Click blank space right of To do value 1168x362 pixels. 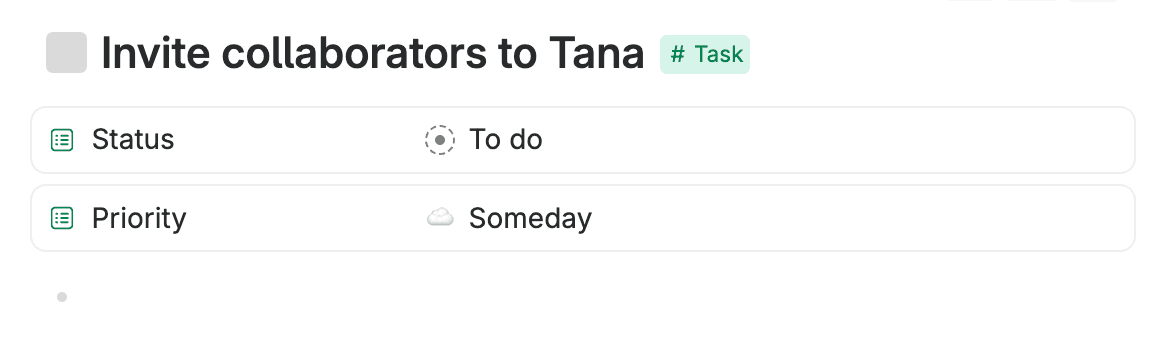pyautogui.click(x=834, y=140)
